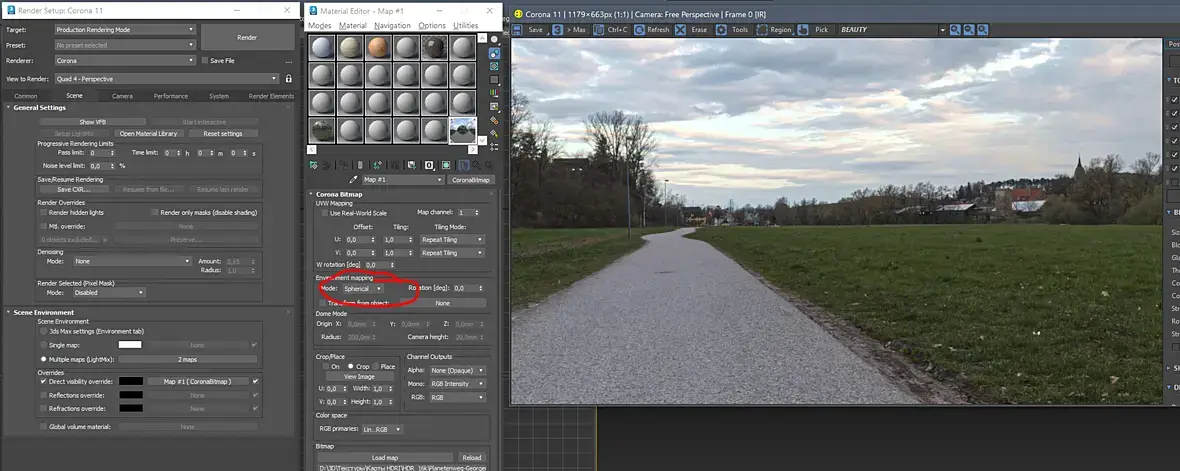
Task: Toggle Show Shaded Material in Viewport icon
Action: click(446, 165)
